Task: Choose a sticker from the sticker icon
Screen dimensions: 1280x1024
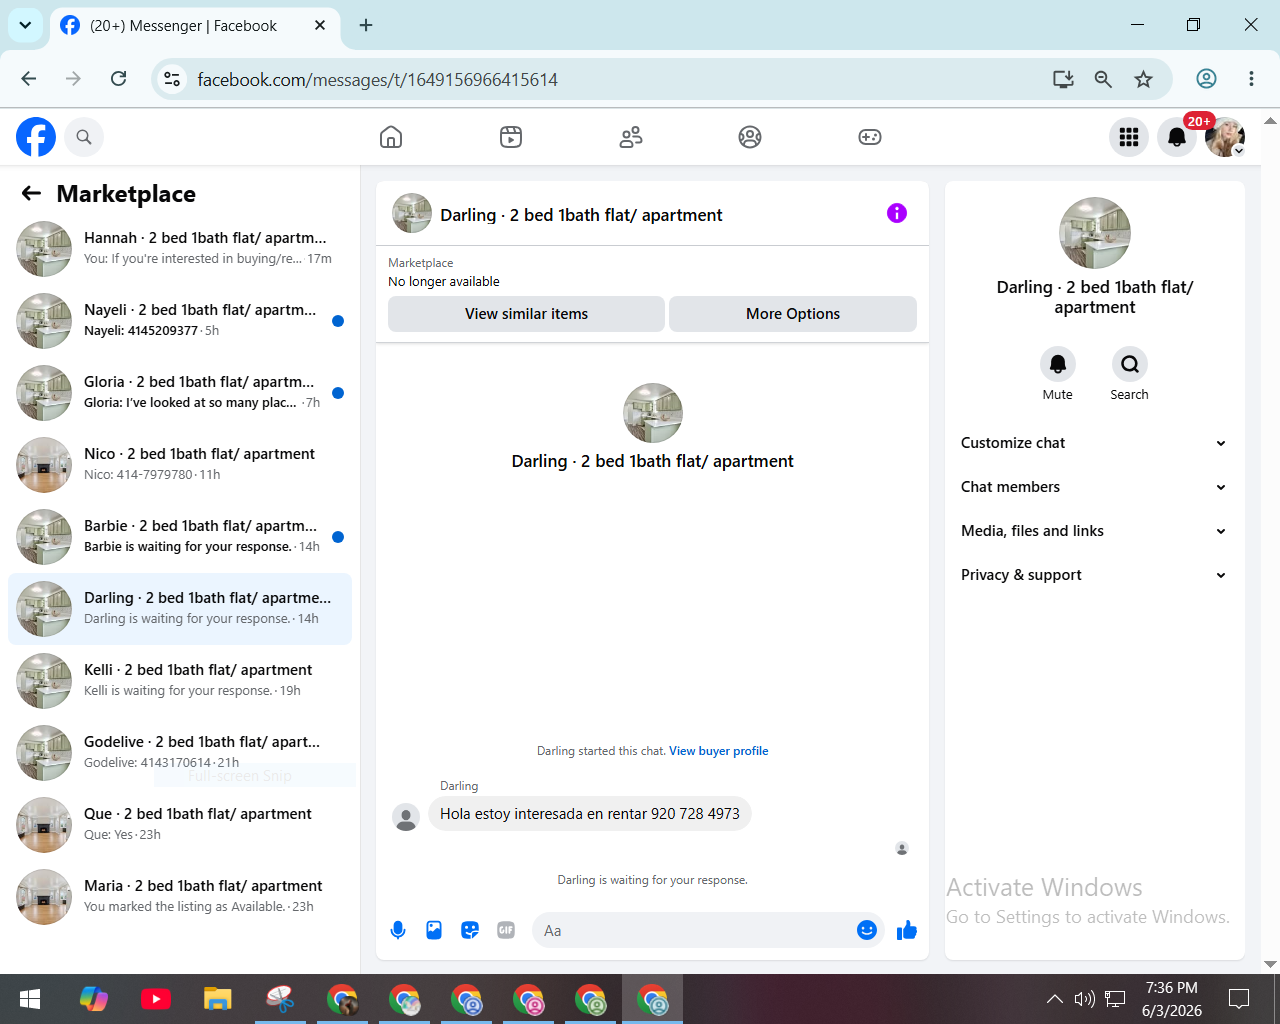Action: tap(470, 930)
